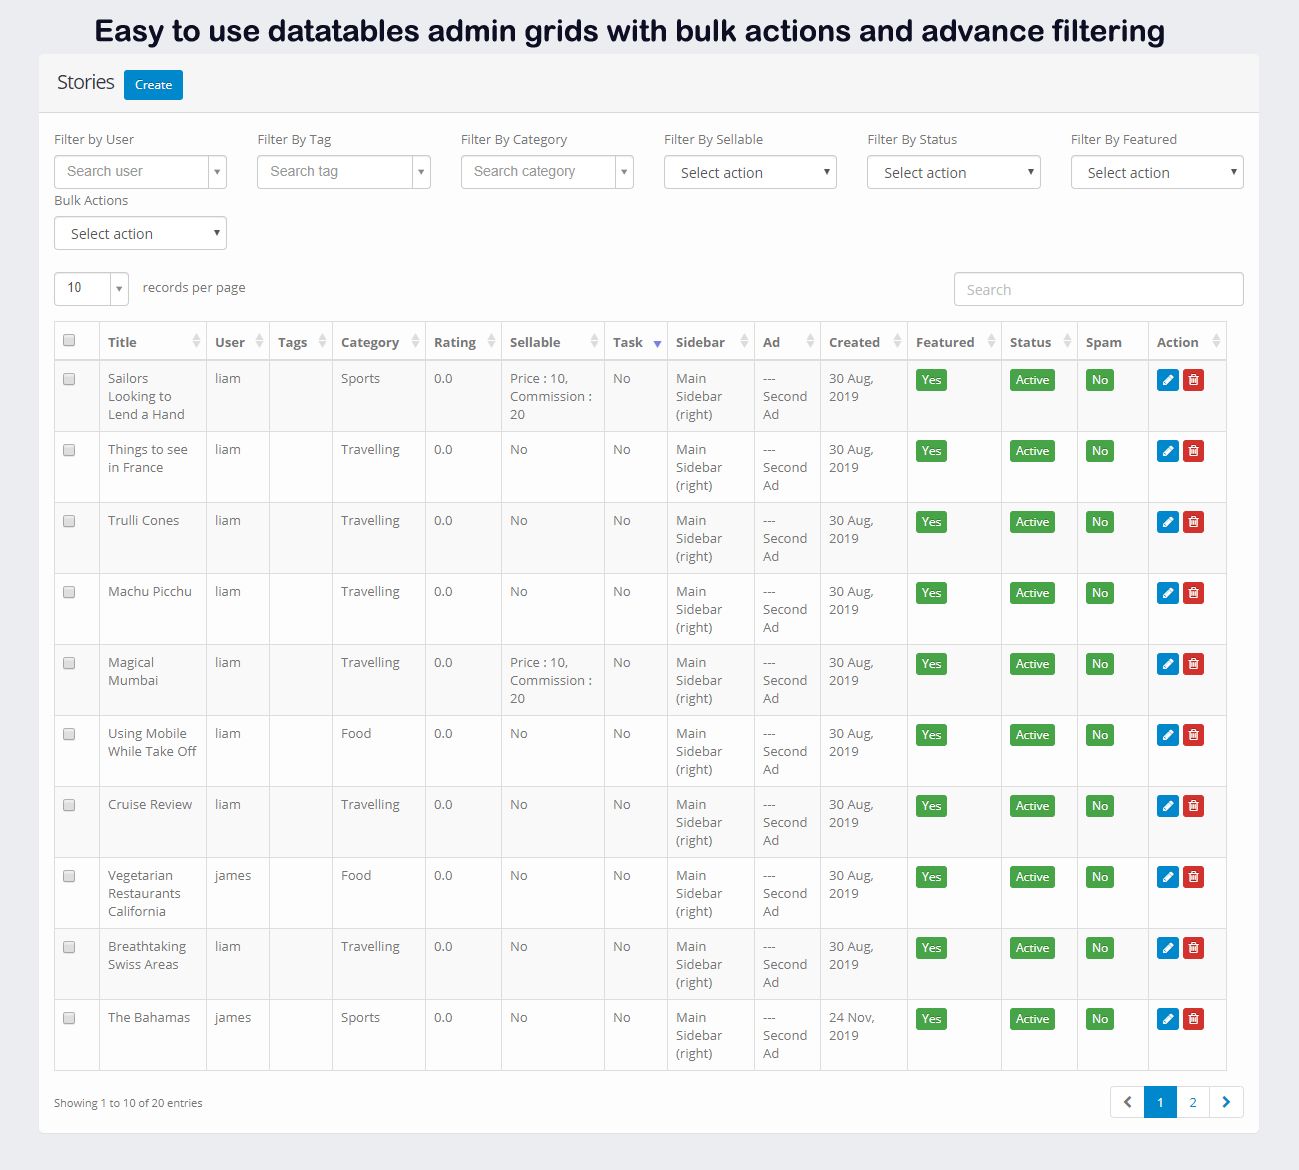Go to page 2 of results

point(1193,1102)
